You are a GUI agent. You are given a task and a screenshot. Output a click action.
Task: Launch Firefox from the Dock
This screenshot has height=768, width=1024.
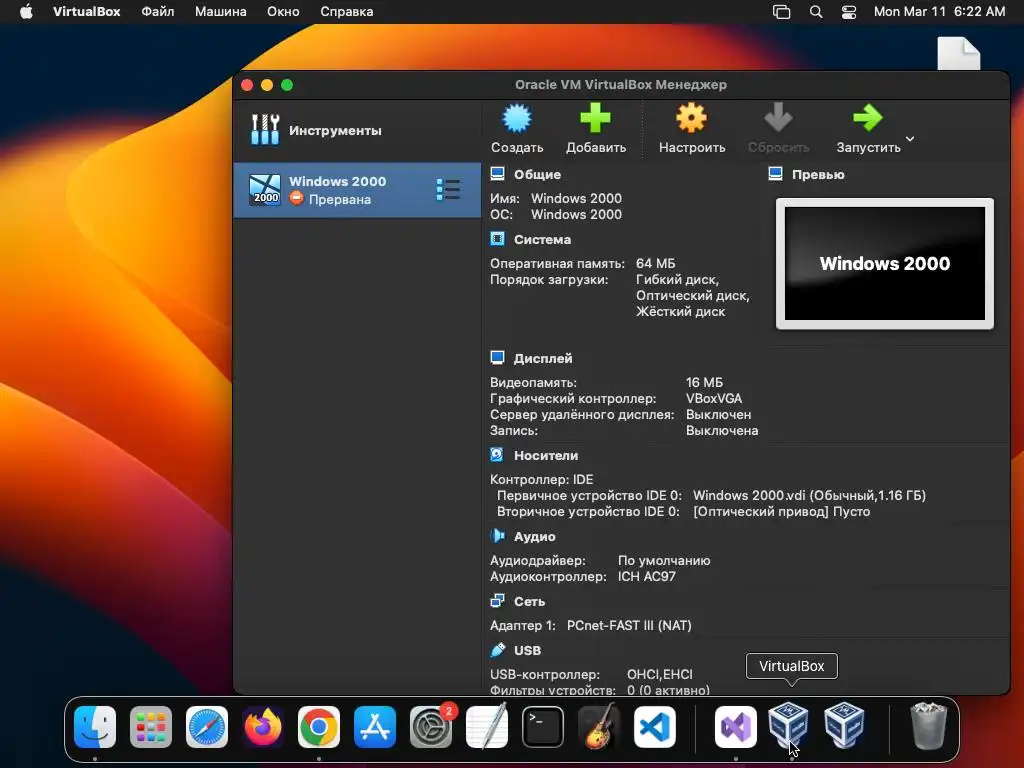pyautogui.click(x=263, y=726)
